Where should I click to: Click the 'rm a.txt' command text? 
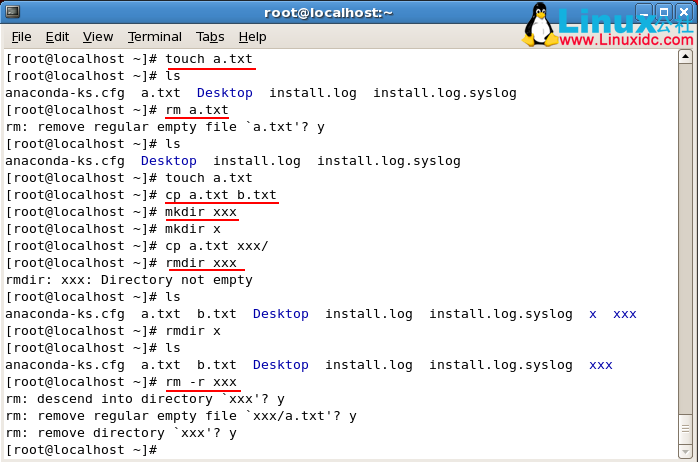point(197,109)
